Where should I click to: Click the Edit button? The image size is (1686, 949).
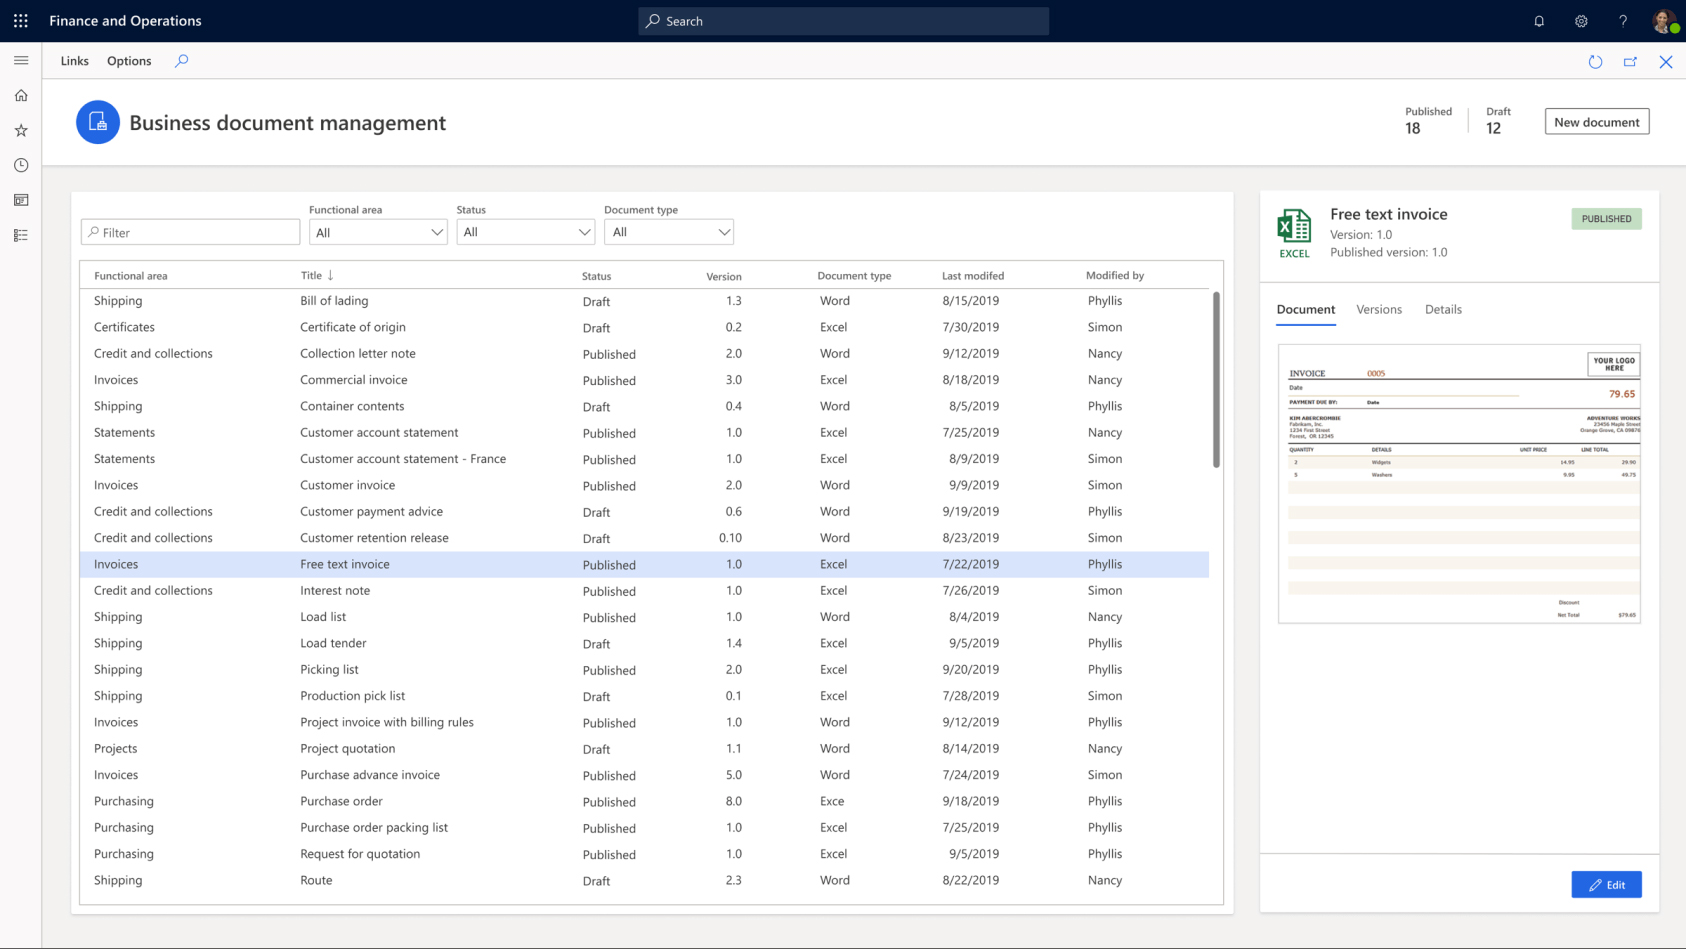click(x=1606, y=885)
